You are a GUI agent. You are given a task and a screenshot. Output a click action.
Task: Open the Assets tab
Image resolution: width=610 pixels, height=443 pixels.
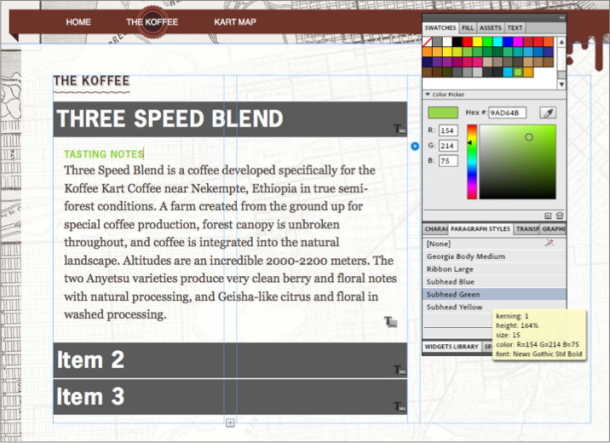click(x=490, y=28)
